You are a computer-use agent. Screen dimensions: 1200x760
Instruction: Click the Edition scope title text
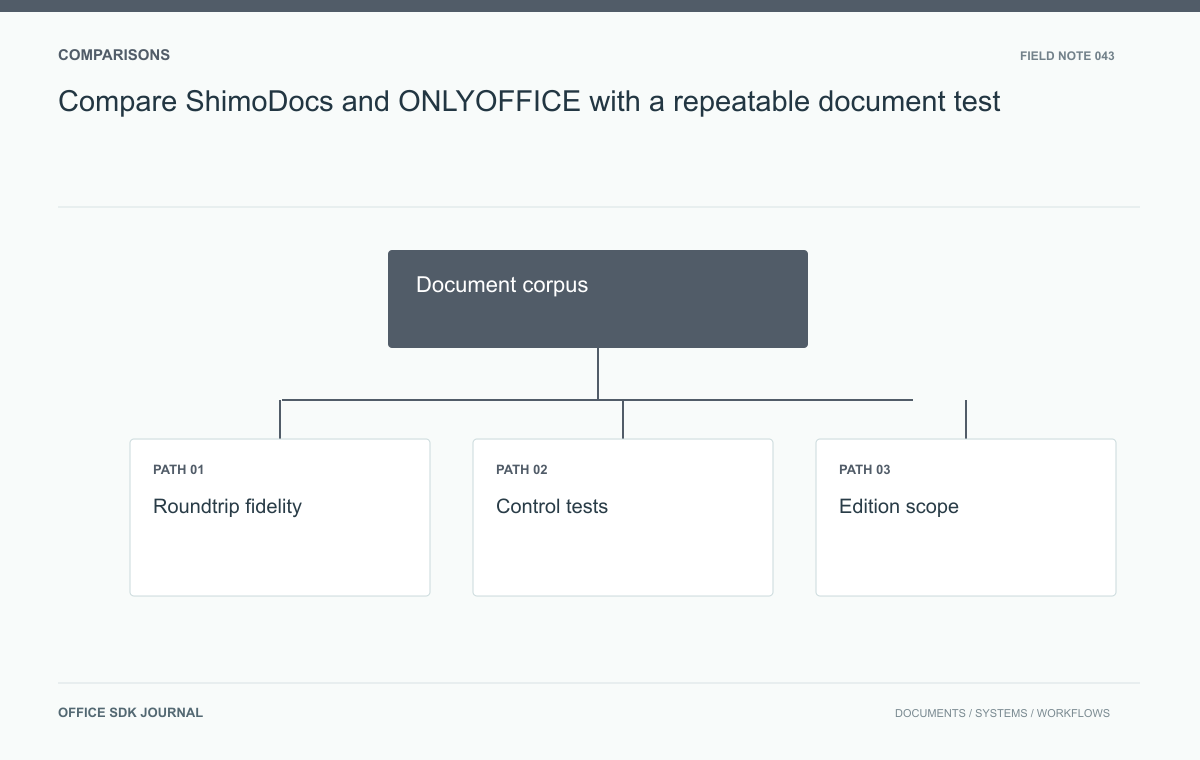pos(899,506)
